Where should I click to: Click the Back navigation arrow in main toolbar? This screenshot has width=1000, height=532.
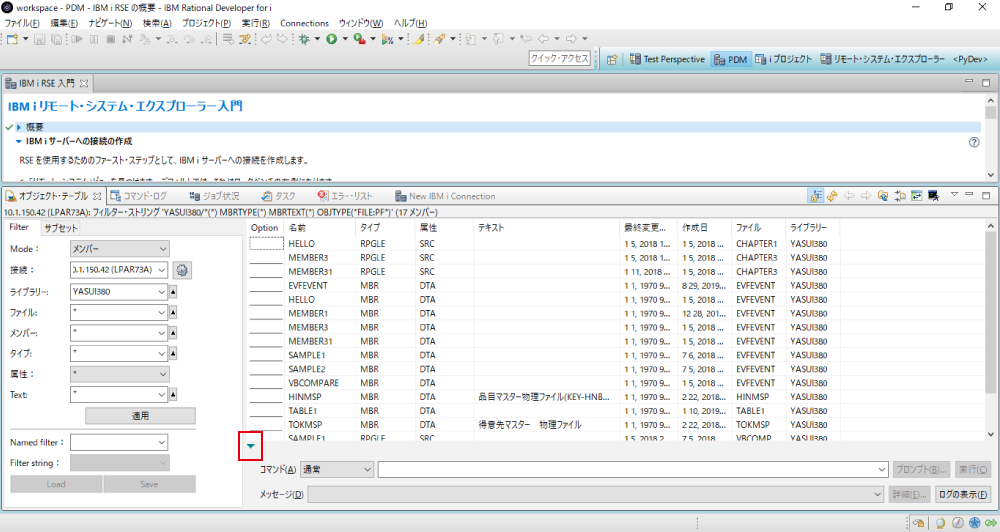(x=543, y=39)
